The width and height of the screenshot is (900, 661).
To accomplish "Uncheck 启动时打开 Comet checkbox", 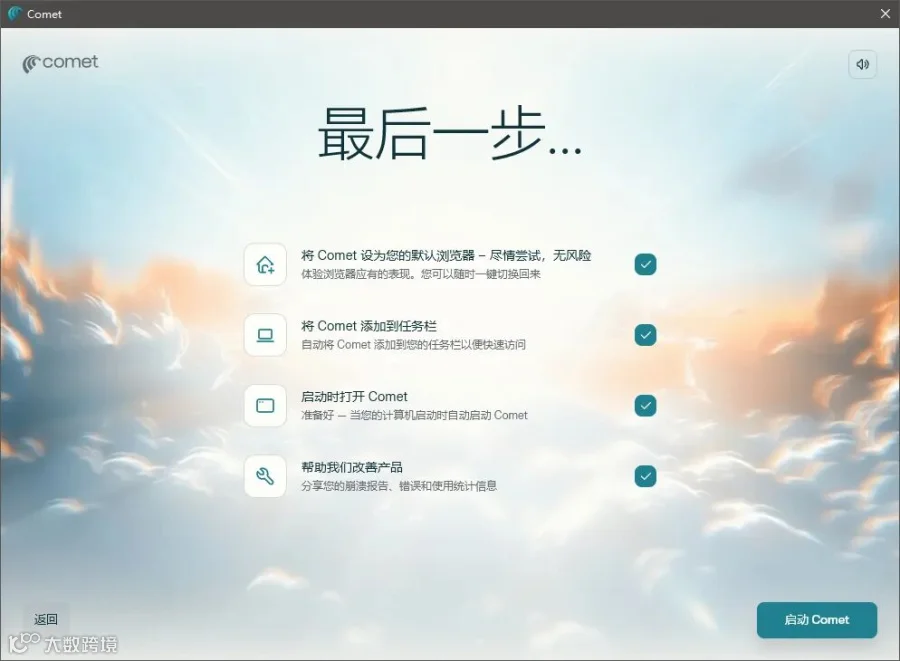I will pos(645,406).
